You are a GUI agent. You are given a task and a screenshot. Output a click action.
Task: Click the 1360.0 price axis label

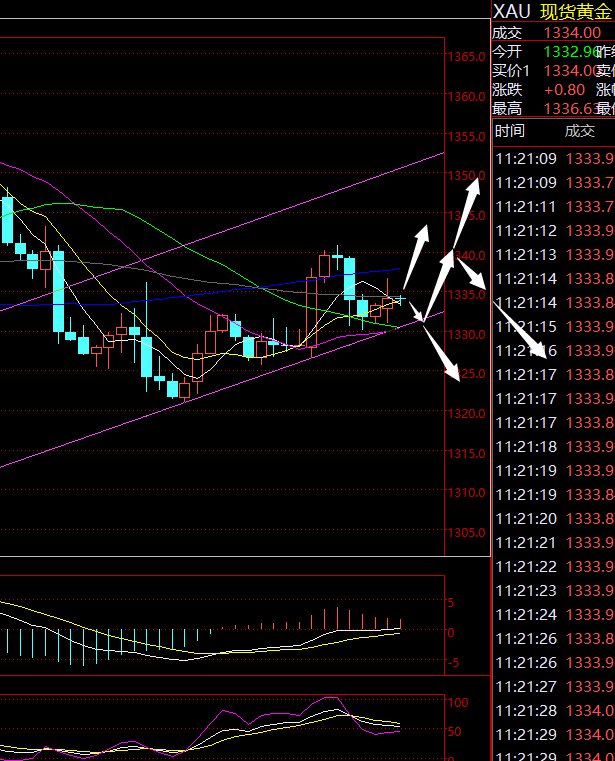click(466, 97)
